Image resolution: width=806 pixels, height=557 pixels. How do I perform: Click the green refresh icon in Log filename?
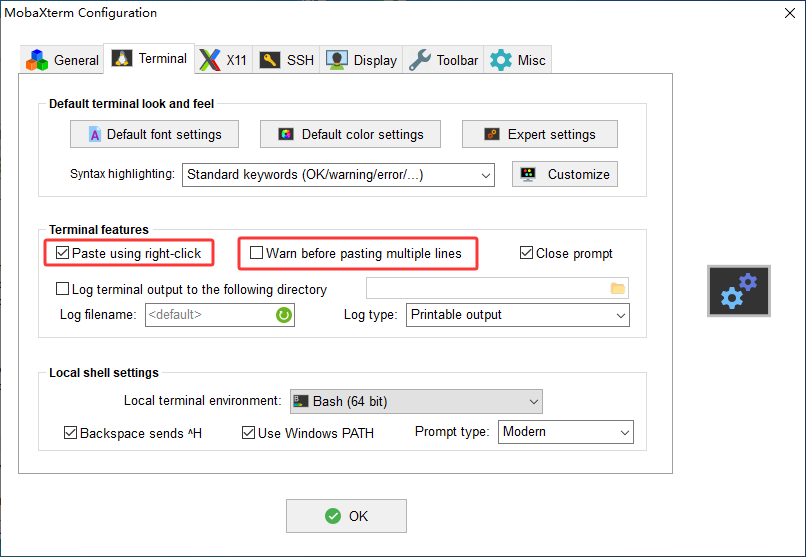284,314
